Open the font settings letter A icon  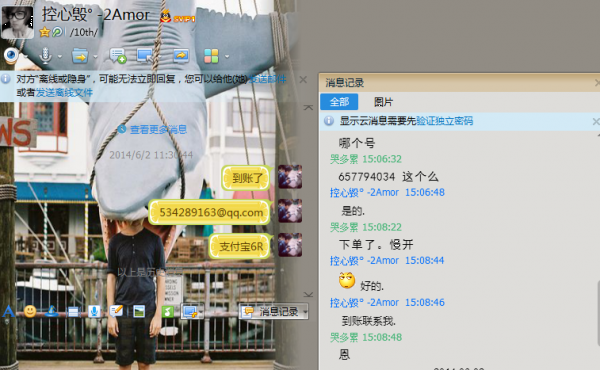click(8, 311)
